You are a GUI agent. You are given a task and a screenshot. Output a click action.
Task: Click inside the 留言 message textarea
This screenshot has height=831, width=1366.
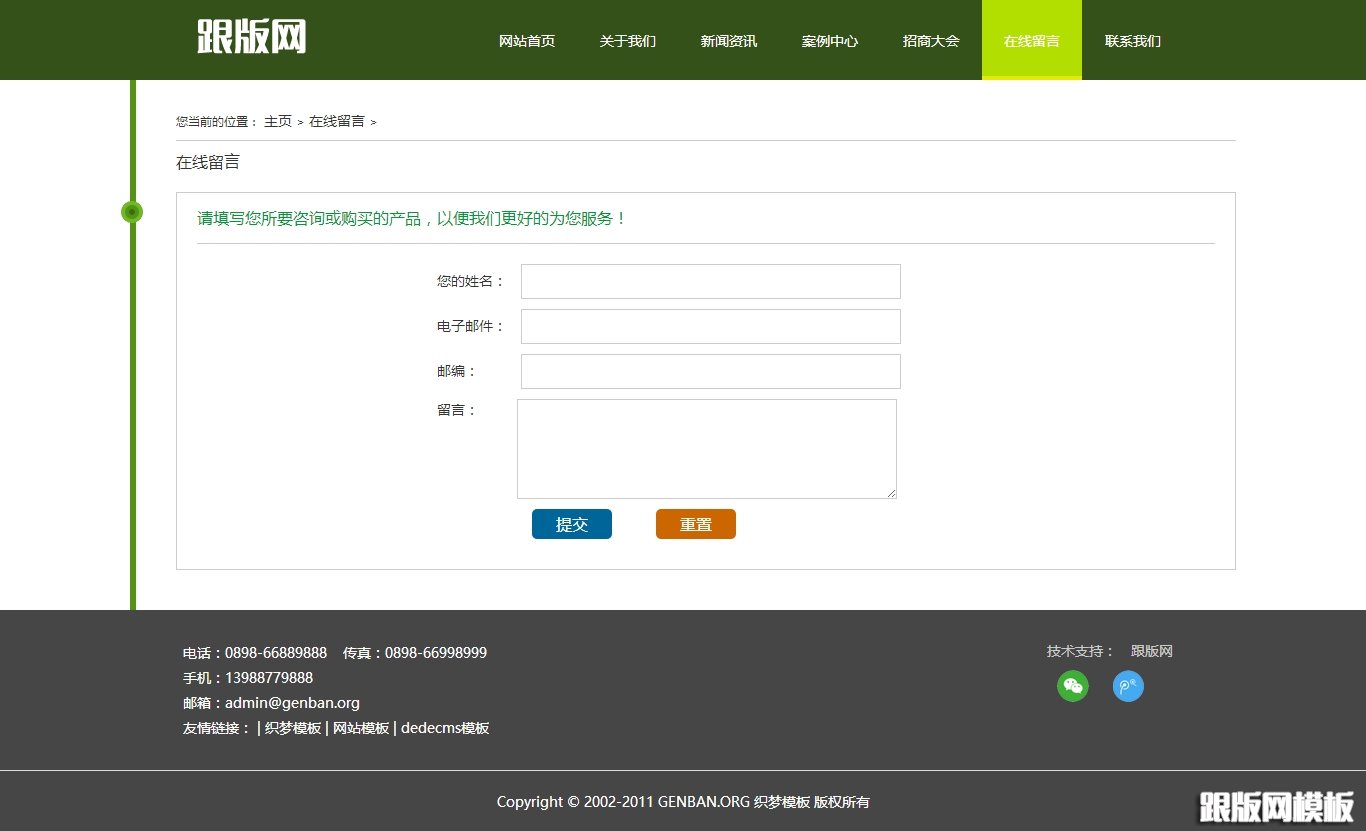coord(706,448)
